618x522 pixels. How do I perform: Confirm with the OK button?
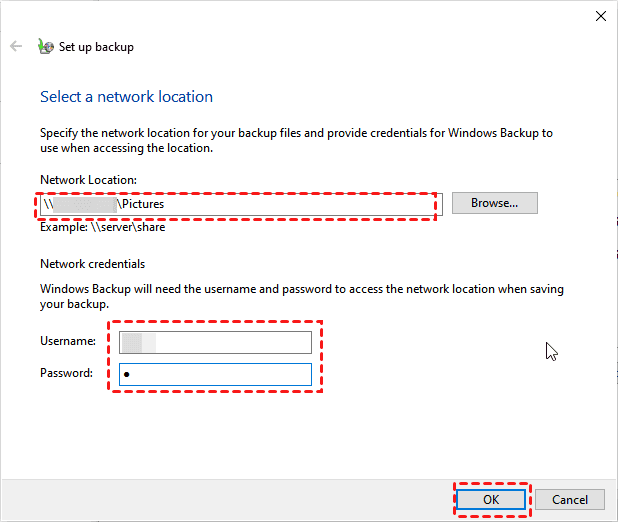pos(490,499)
